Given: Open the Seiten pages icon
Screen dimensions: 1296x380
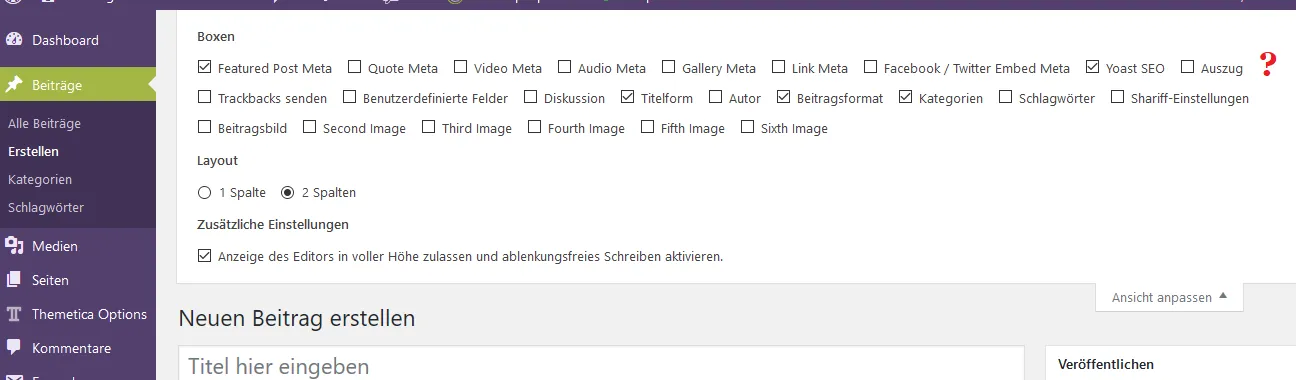Looking at the screenshot, I should click(14, 280).
